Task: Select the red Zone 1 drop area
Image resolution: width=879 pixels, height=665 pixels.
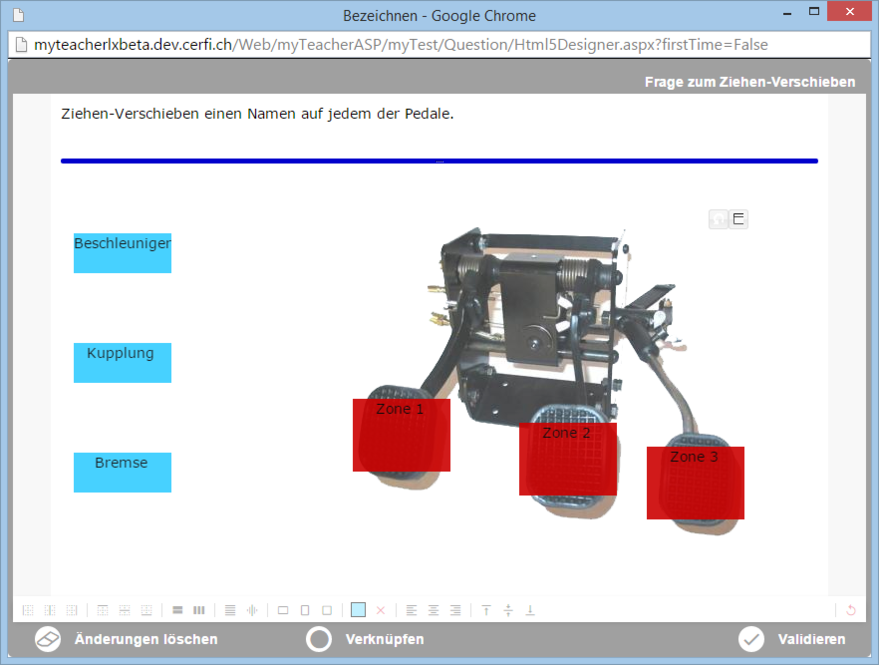Action: 401,436
